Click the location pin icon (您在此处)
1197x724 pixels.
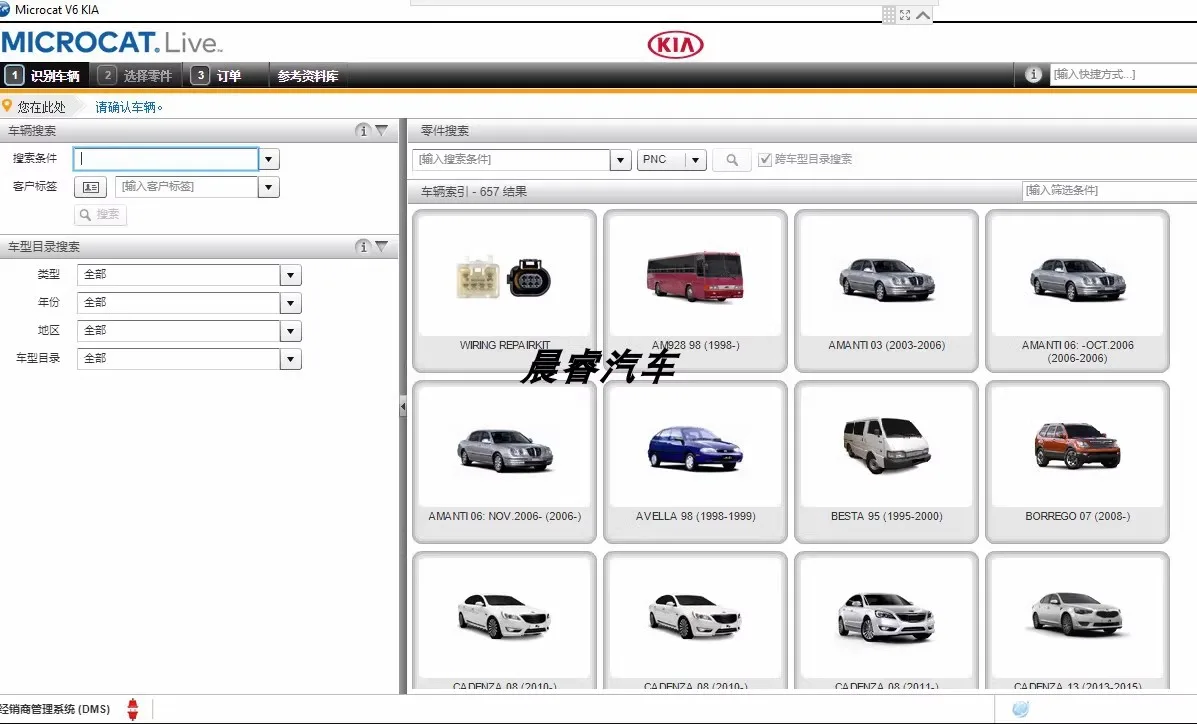7,105
